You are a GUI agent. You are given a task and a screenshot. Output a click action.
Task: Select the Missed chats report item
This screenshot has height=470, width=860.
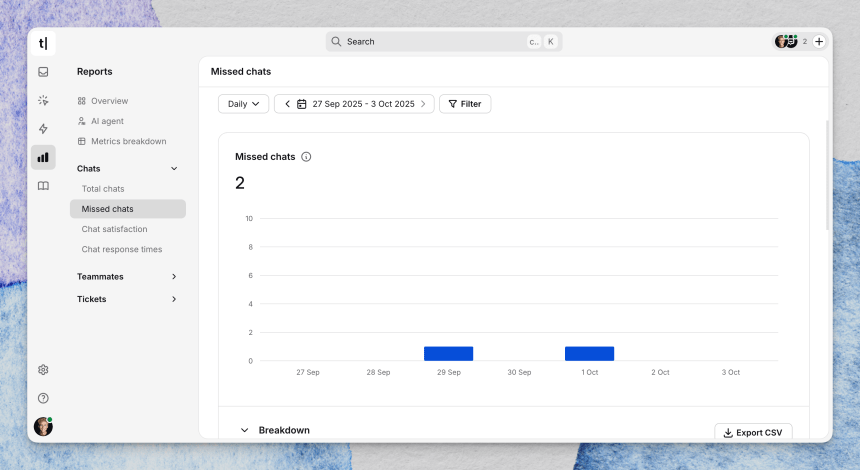[x=128, y=209]
